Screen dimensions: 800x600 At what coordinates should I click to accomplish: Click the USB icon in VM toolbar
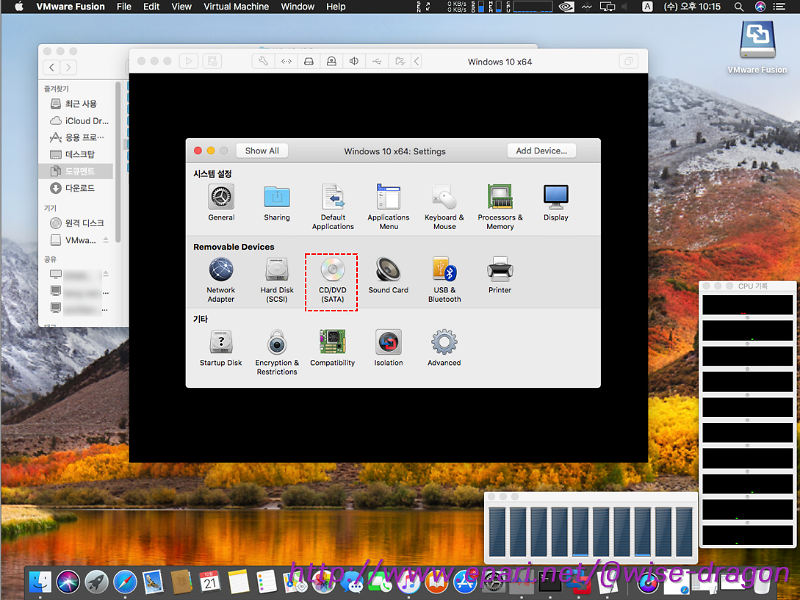[377, 61]
